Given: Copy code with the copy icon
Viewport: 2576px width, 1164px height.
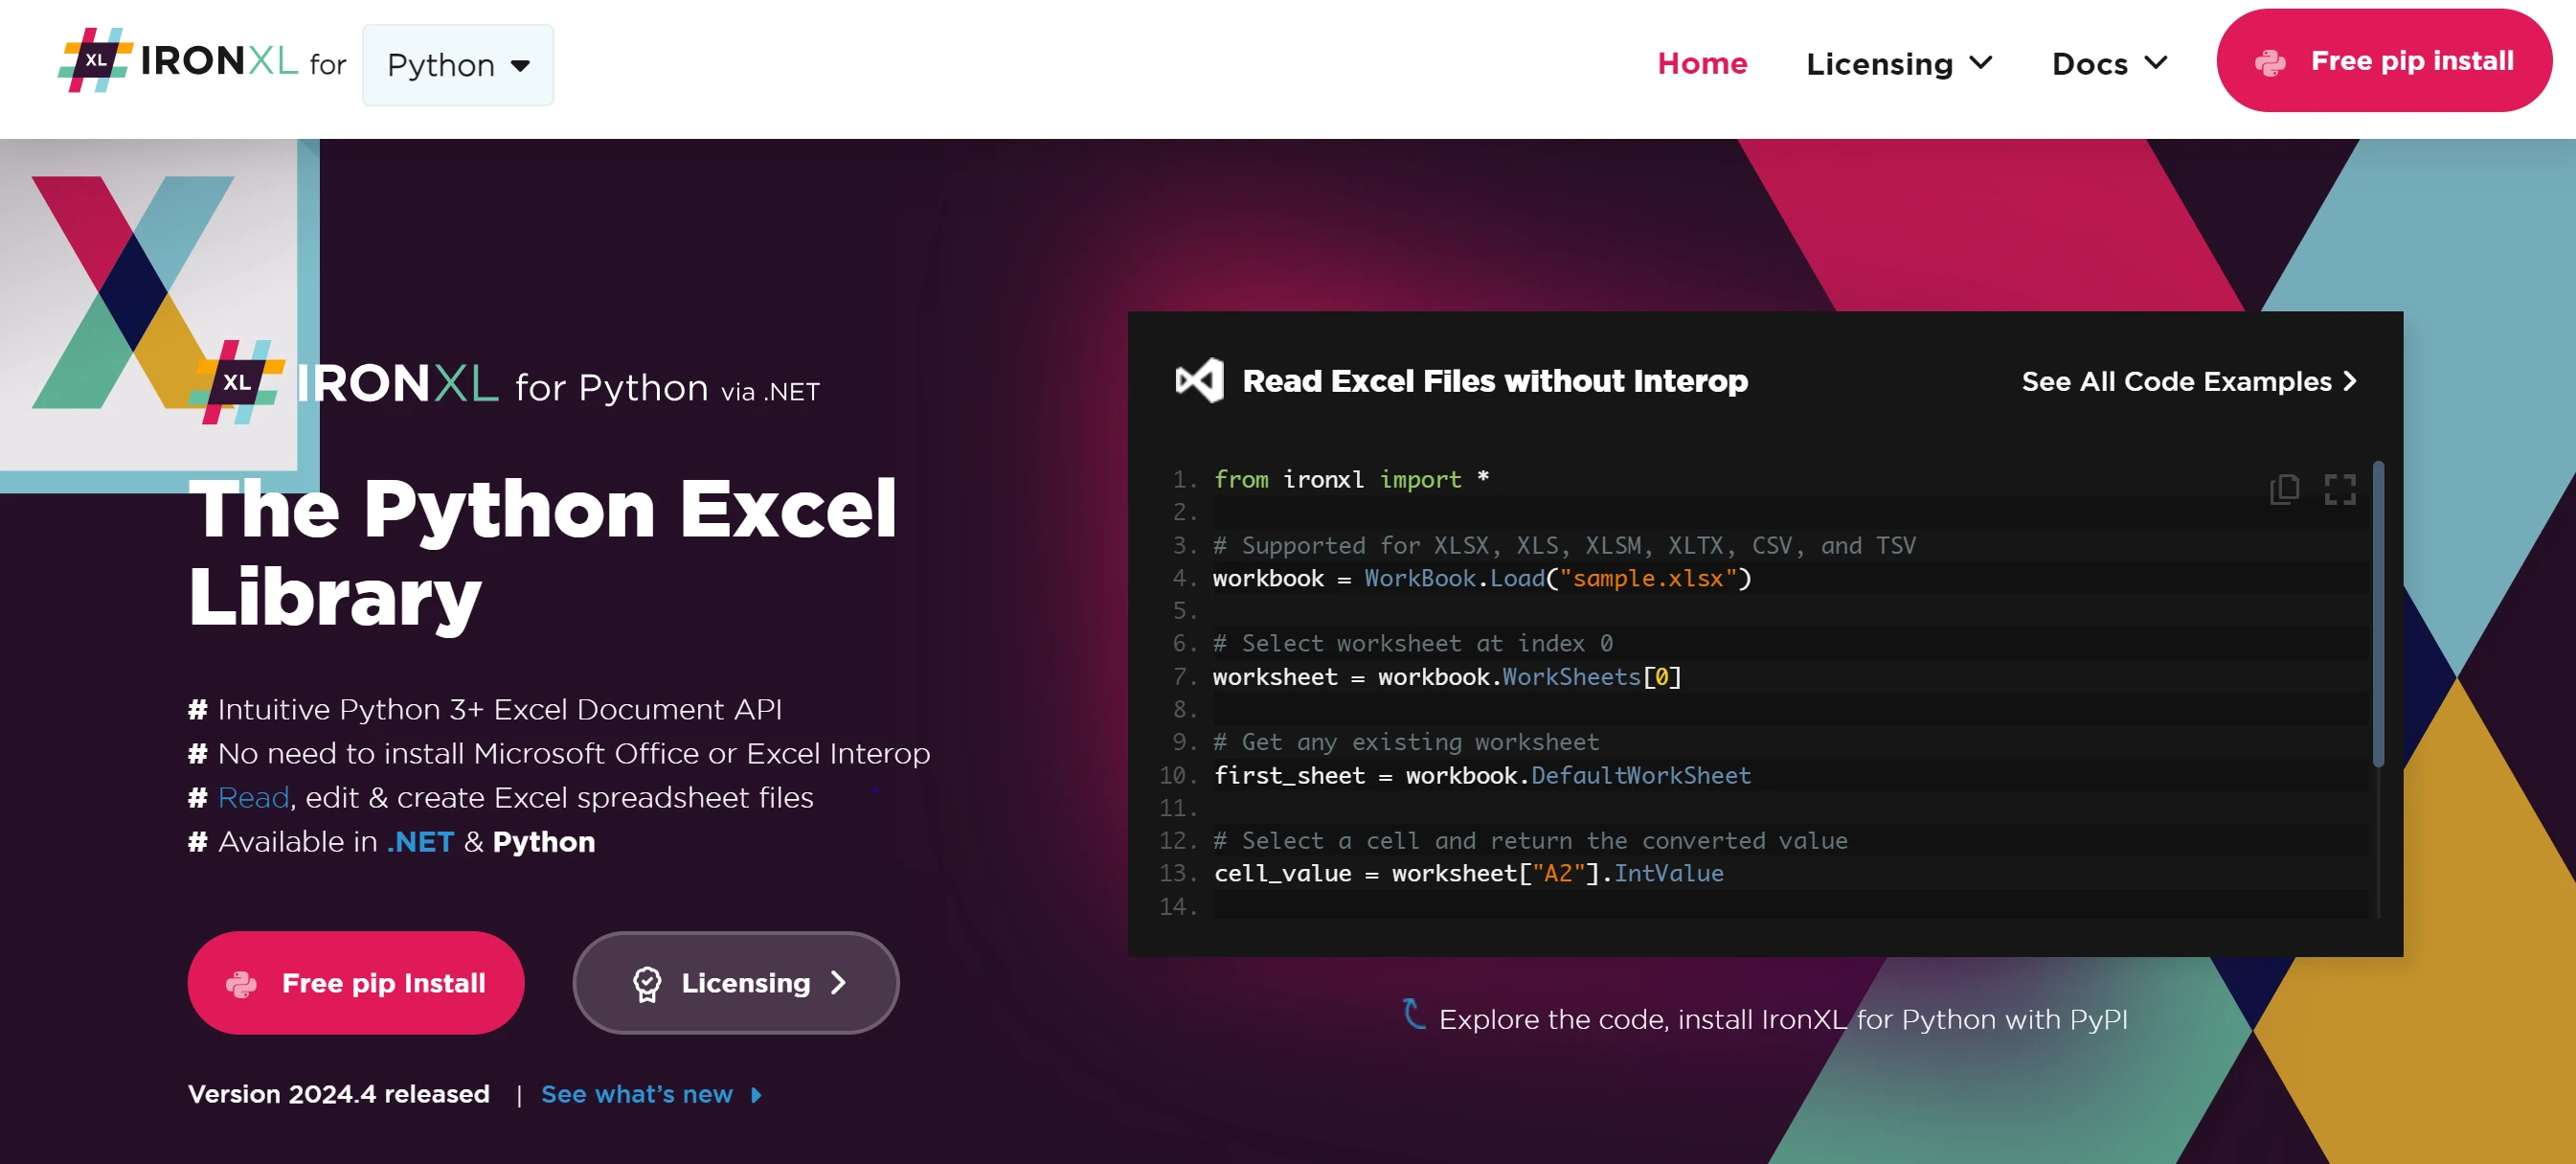Looking at the screenshot, I should click(2284, 489).
